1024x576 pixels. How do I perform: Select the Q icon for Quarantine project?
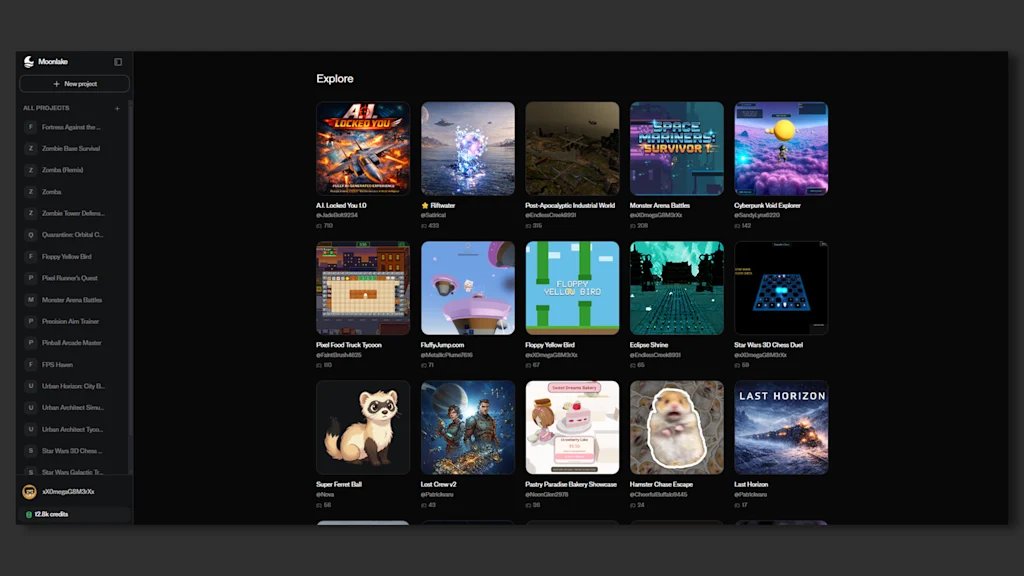point(30,235)
